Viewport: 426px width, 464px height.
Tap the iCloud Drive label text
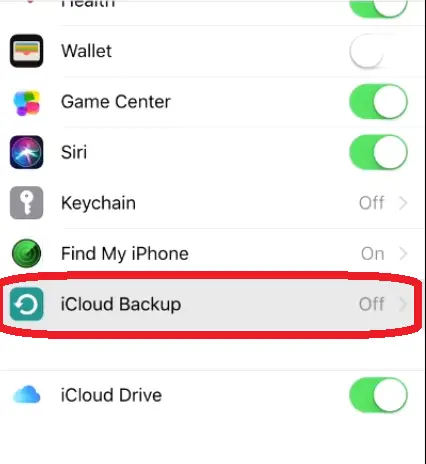(111, 395)
